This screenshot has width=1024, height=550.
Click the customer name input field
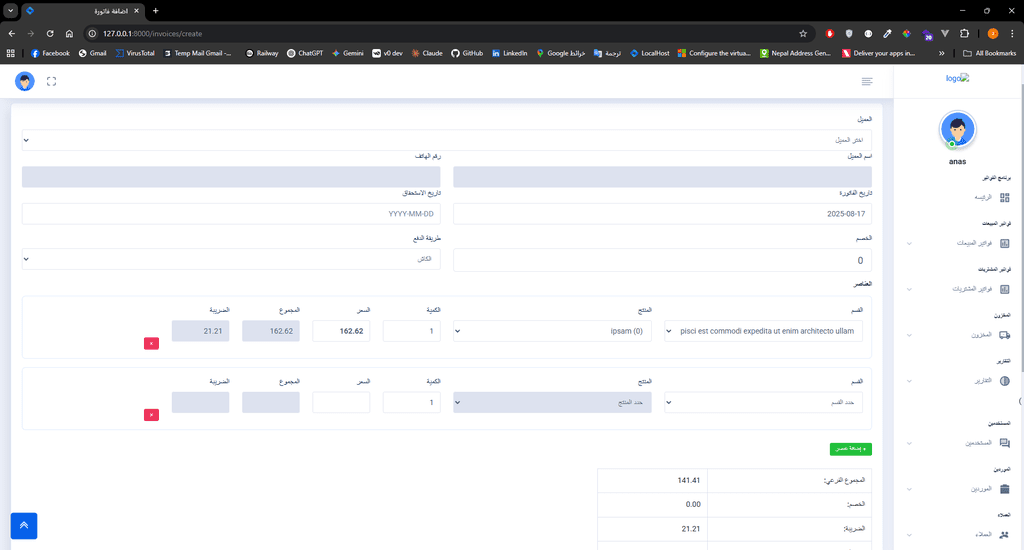pyautogui.click(x=662, y=177)
